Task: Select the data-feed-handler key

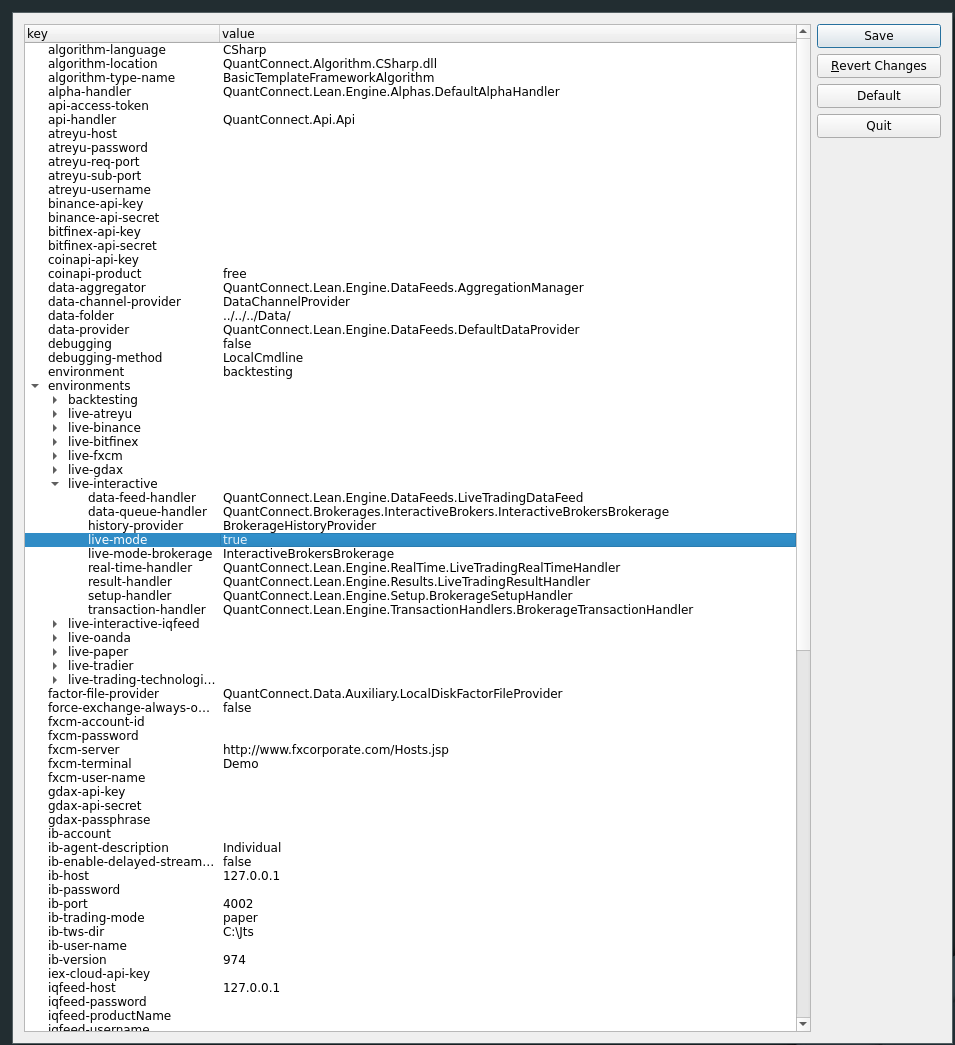Action: click(142, 498)
